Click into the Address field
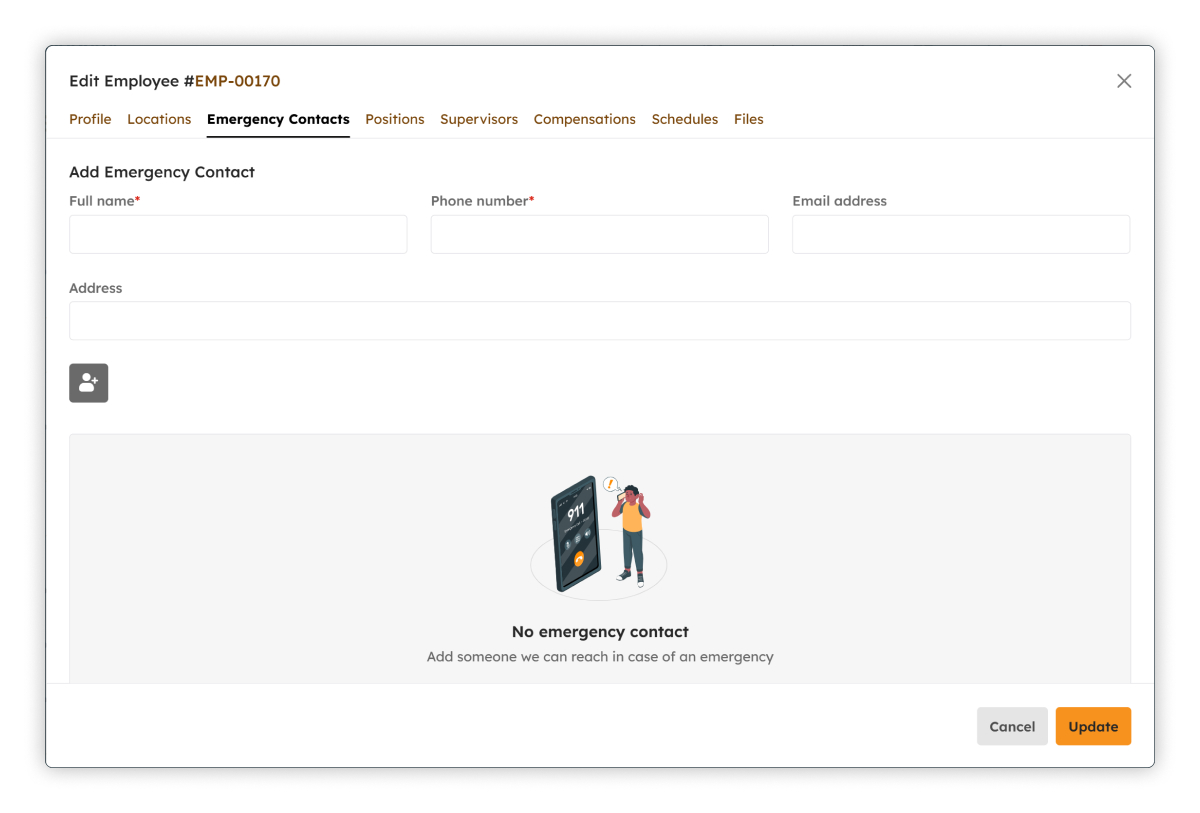The height and width of the screenshot is (813, 1200). 600,321
